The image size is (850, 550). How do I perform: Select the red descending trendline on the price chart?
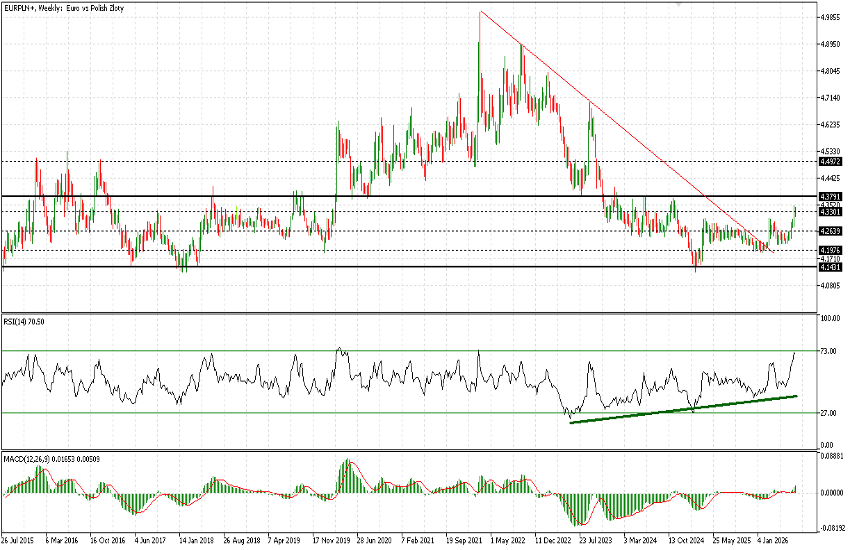pyautogui.click(x=627, y=132)
